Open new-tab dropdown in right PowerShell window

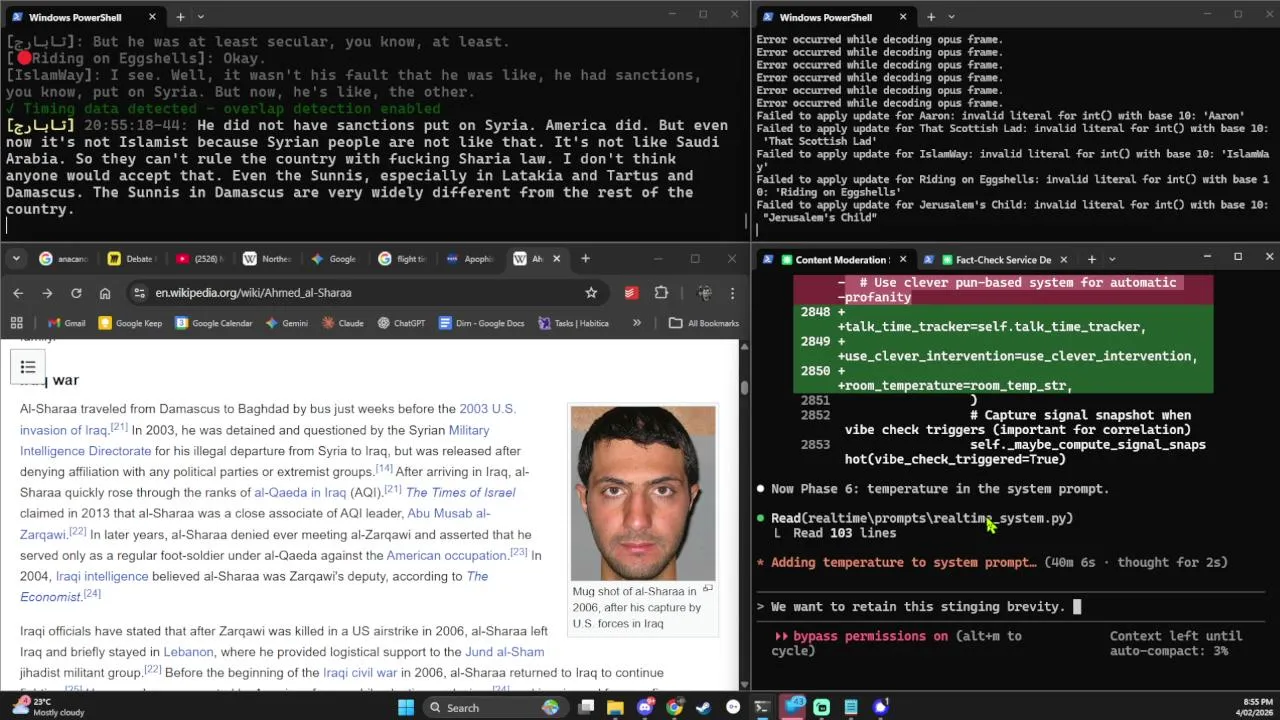click(951, 17)
